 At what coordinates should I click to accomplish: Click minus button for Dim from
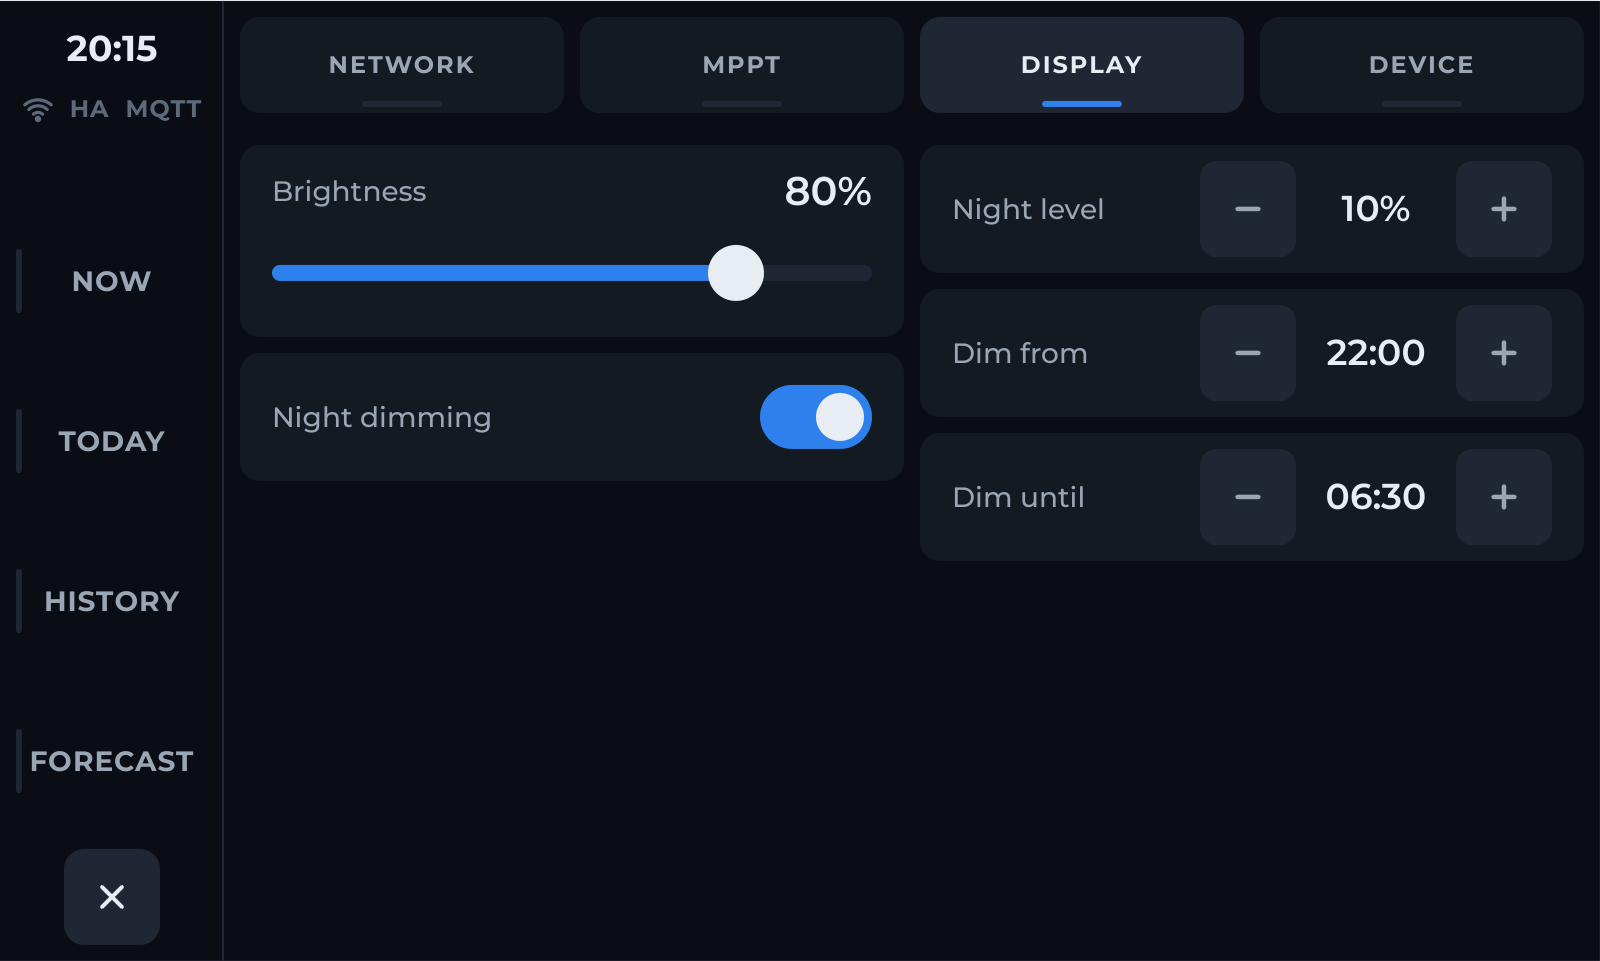pos(1248,353)
